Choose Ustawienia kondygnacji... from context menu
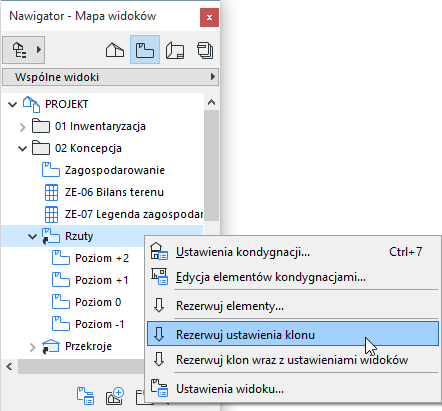 pyautogui.click(x=293, y=252)
